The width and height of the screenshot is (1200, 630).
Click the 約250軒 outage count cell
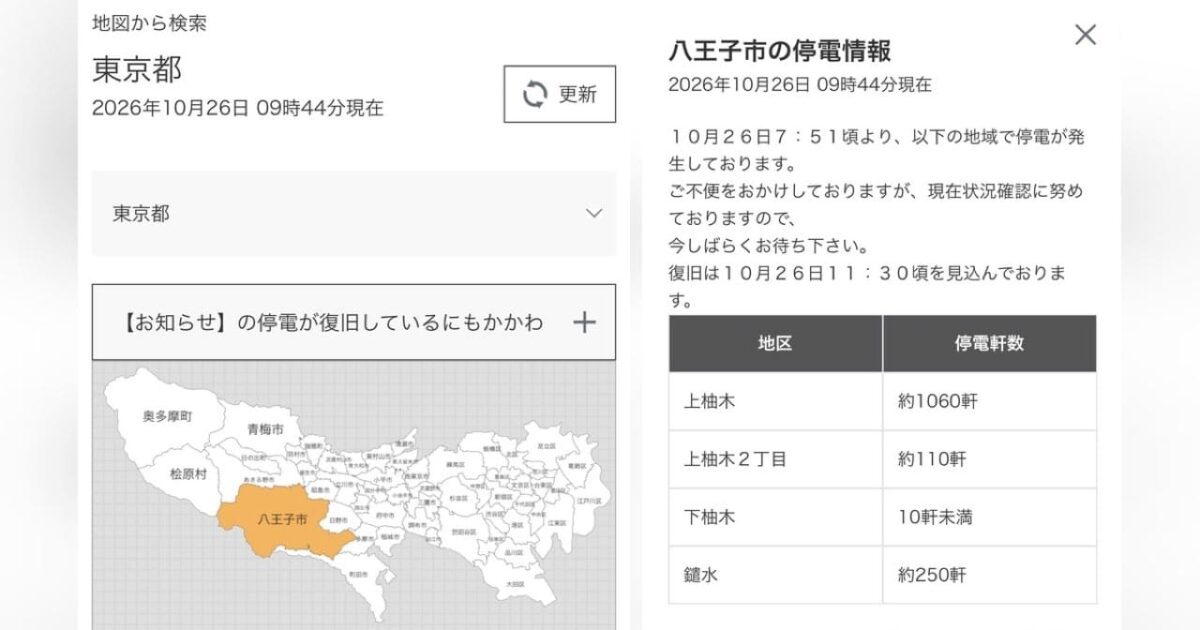click(x=989, y=575)
